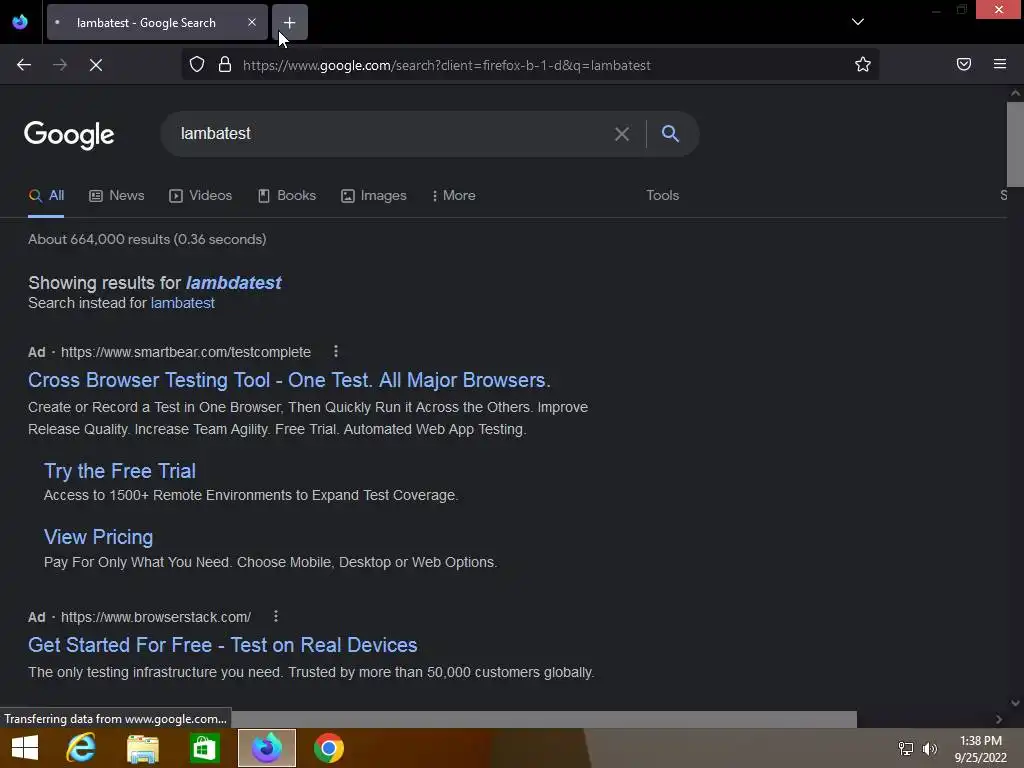Open the Windows Start menu
Screen dimensions: 1024x768
tap(25, 748)
